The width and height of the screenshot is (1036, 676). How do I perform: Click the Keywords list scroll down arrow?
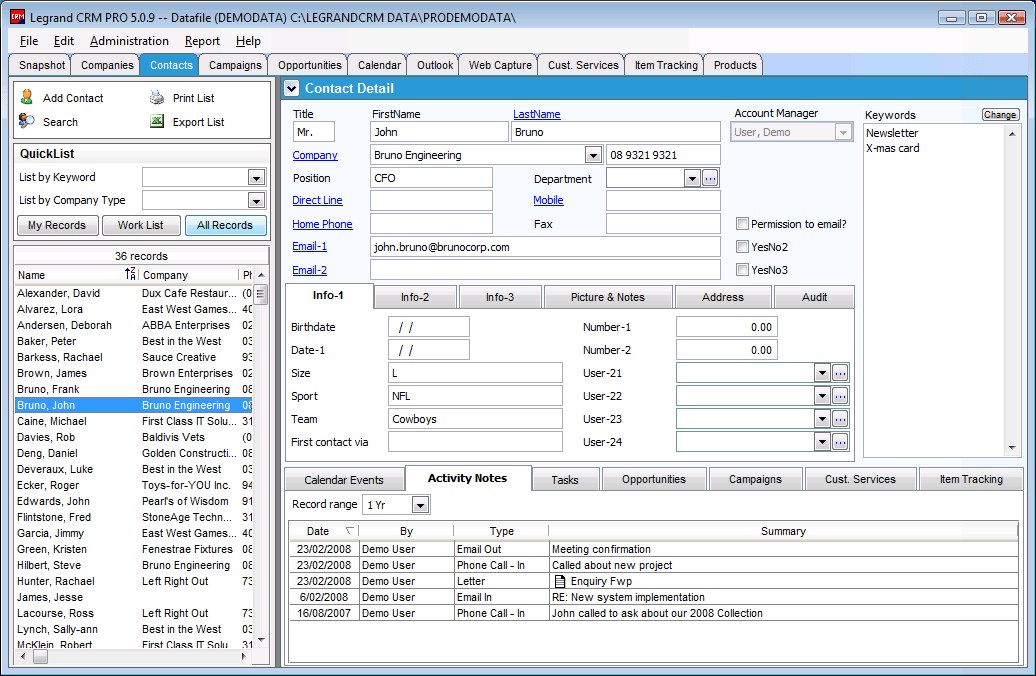point(1012,447)
